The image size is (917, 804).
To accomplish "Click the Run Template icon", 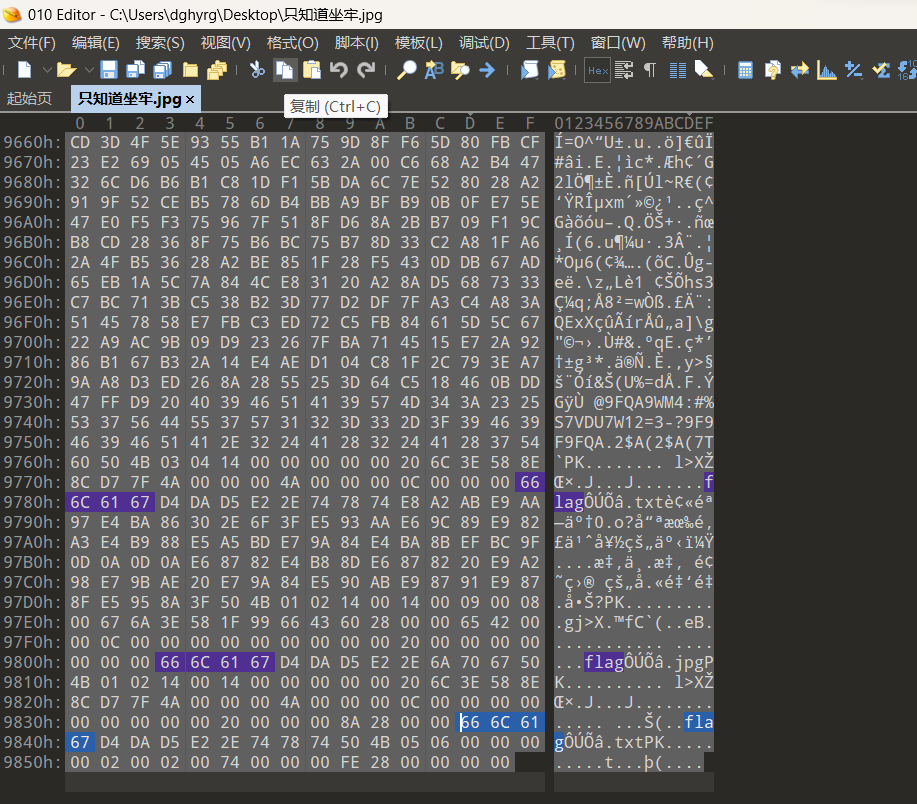I will [556, 70].
